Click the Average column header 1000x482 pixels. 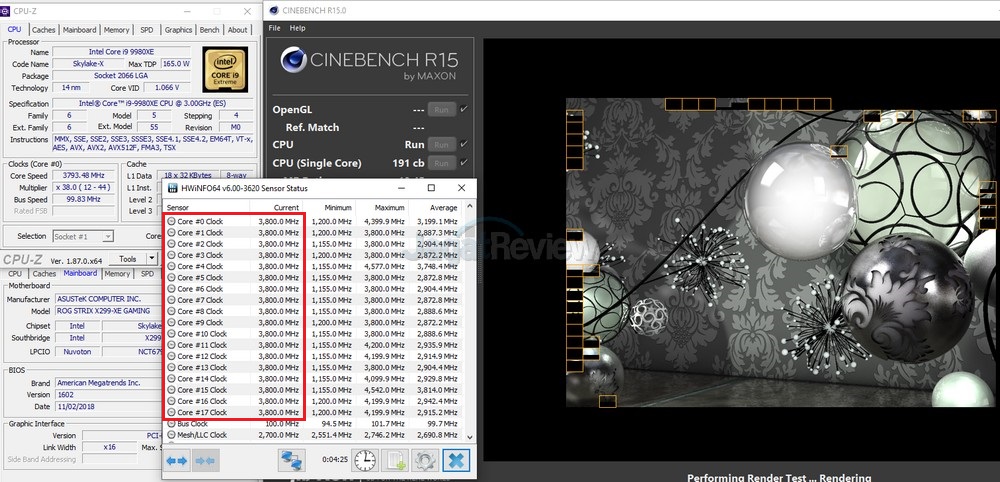pyautogui.click(x=434, y=207)
